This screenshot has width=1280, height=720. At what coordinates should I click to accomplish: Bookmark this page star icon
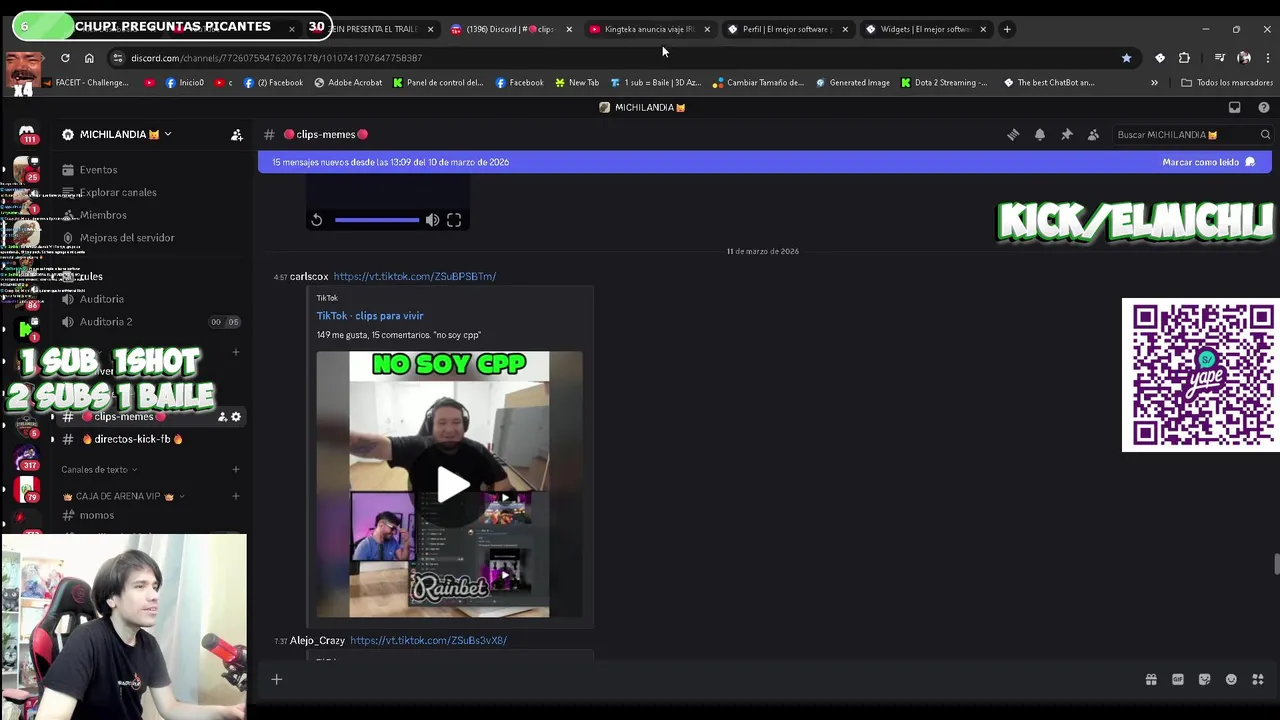point(1126,58)
